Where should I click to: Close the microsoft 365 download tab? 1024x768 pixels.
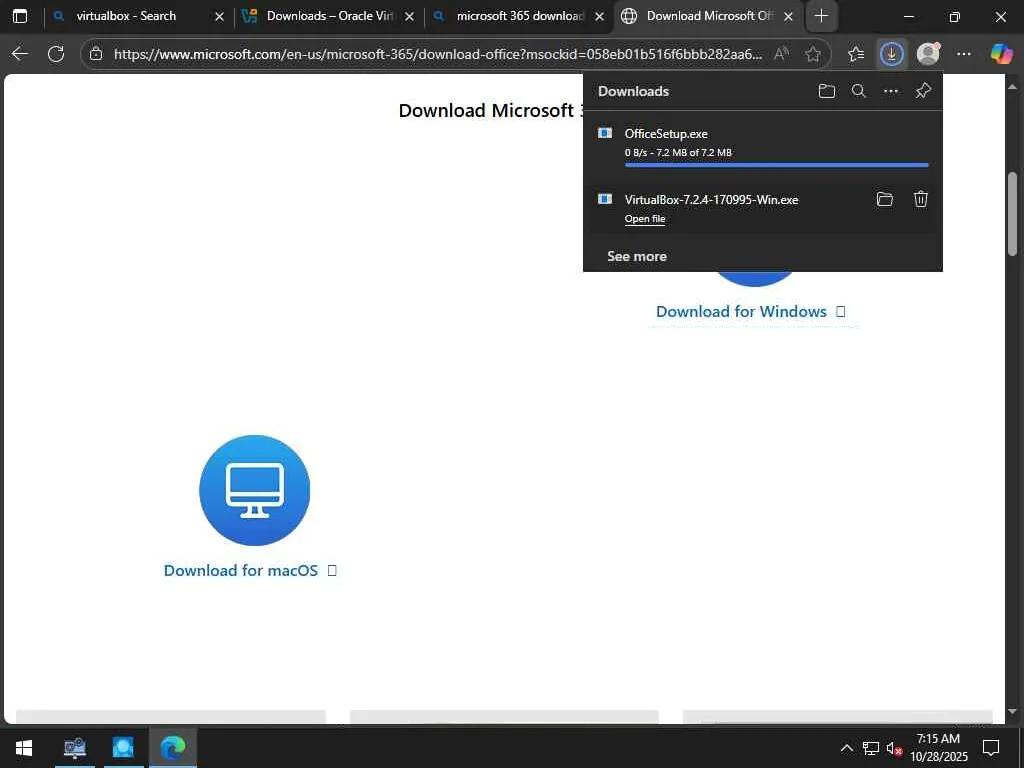point(600,17)
